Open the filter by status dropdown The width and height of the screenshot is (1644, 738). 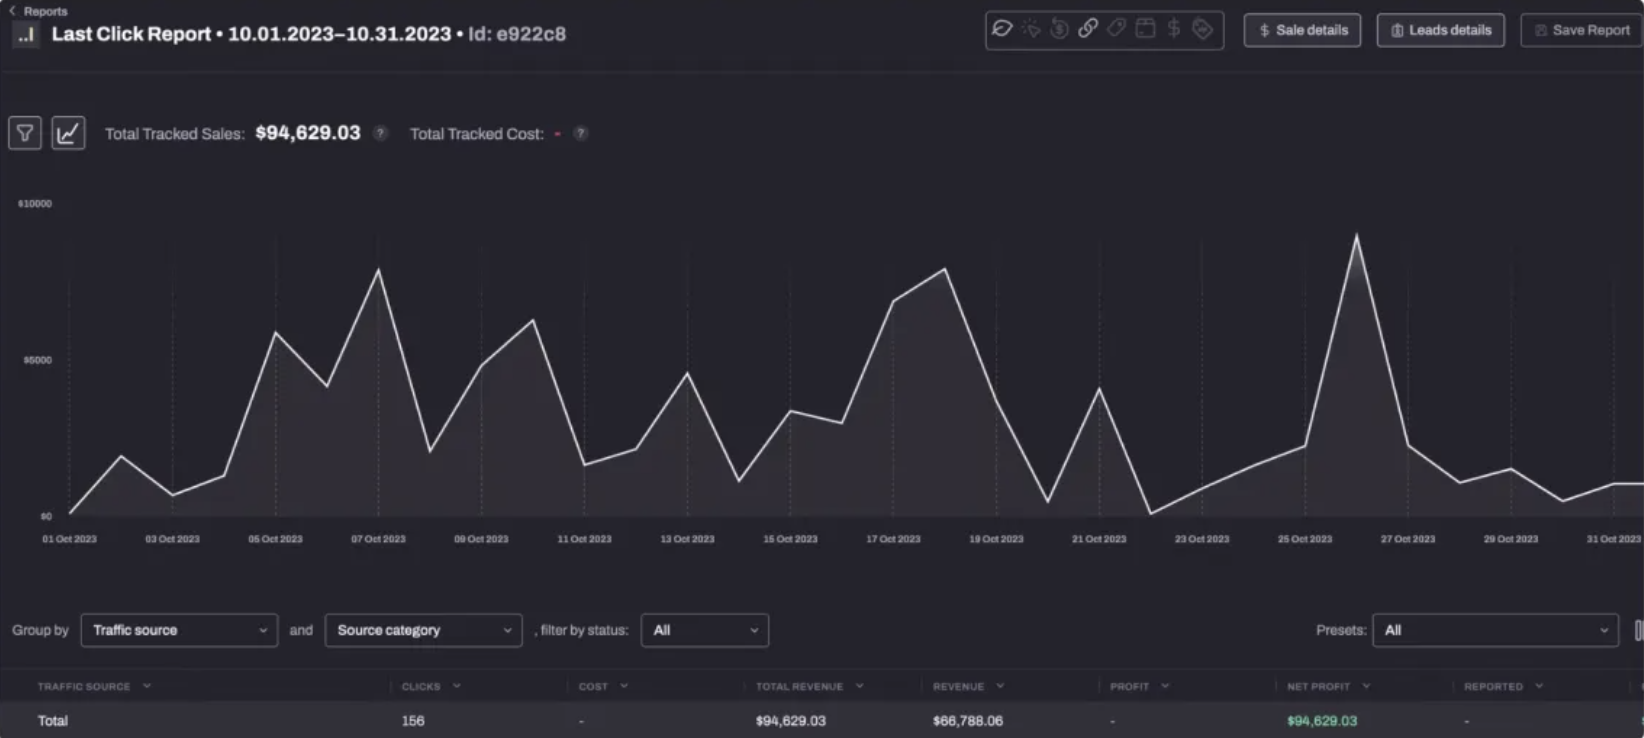click(705, 630)
